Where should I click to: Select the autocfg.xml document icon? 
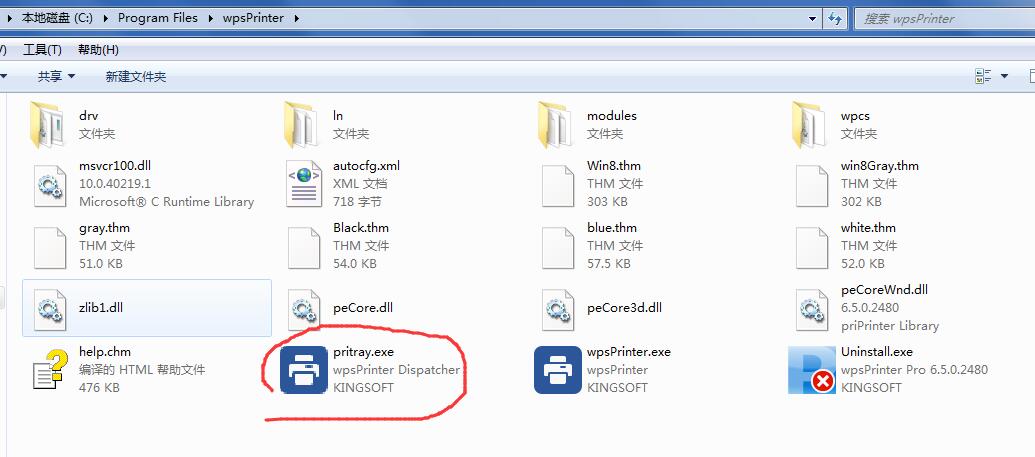[x=304, y=184]
